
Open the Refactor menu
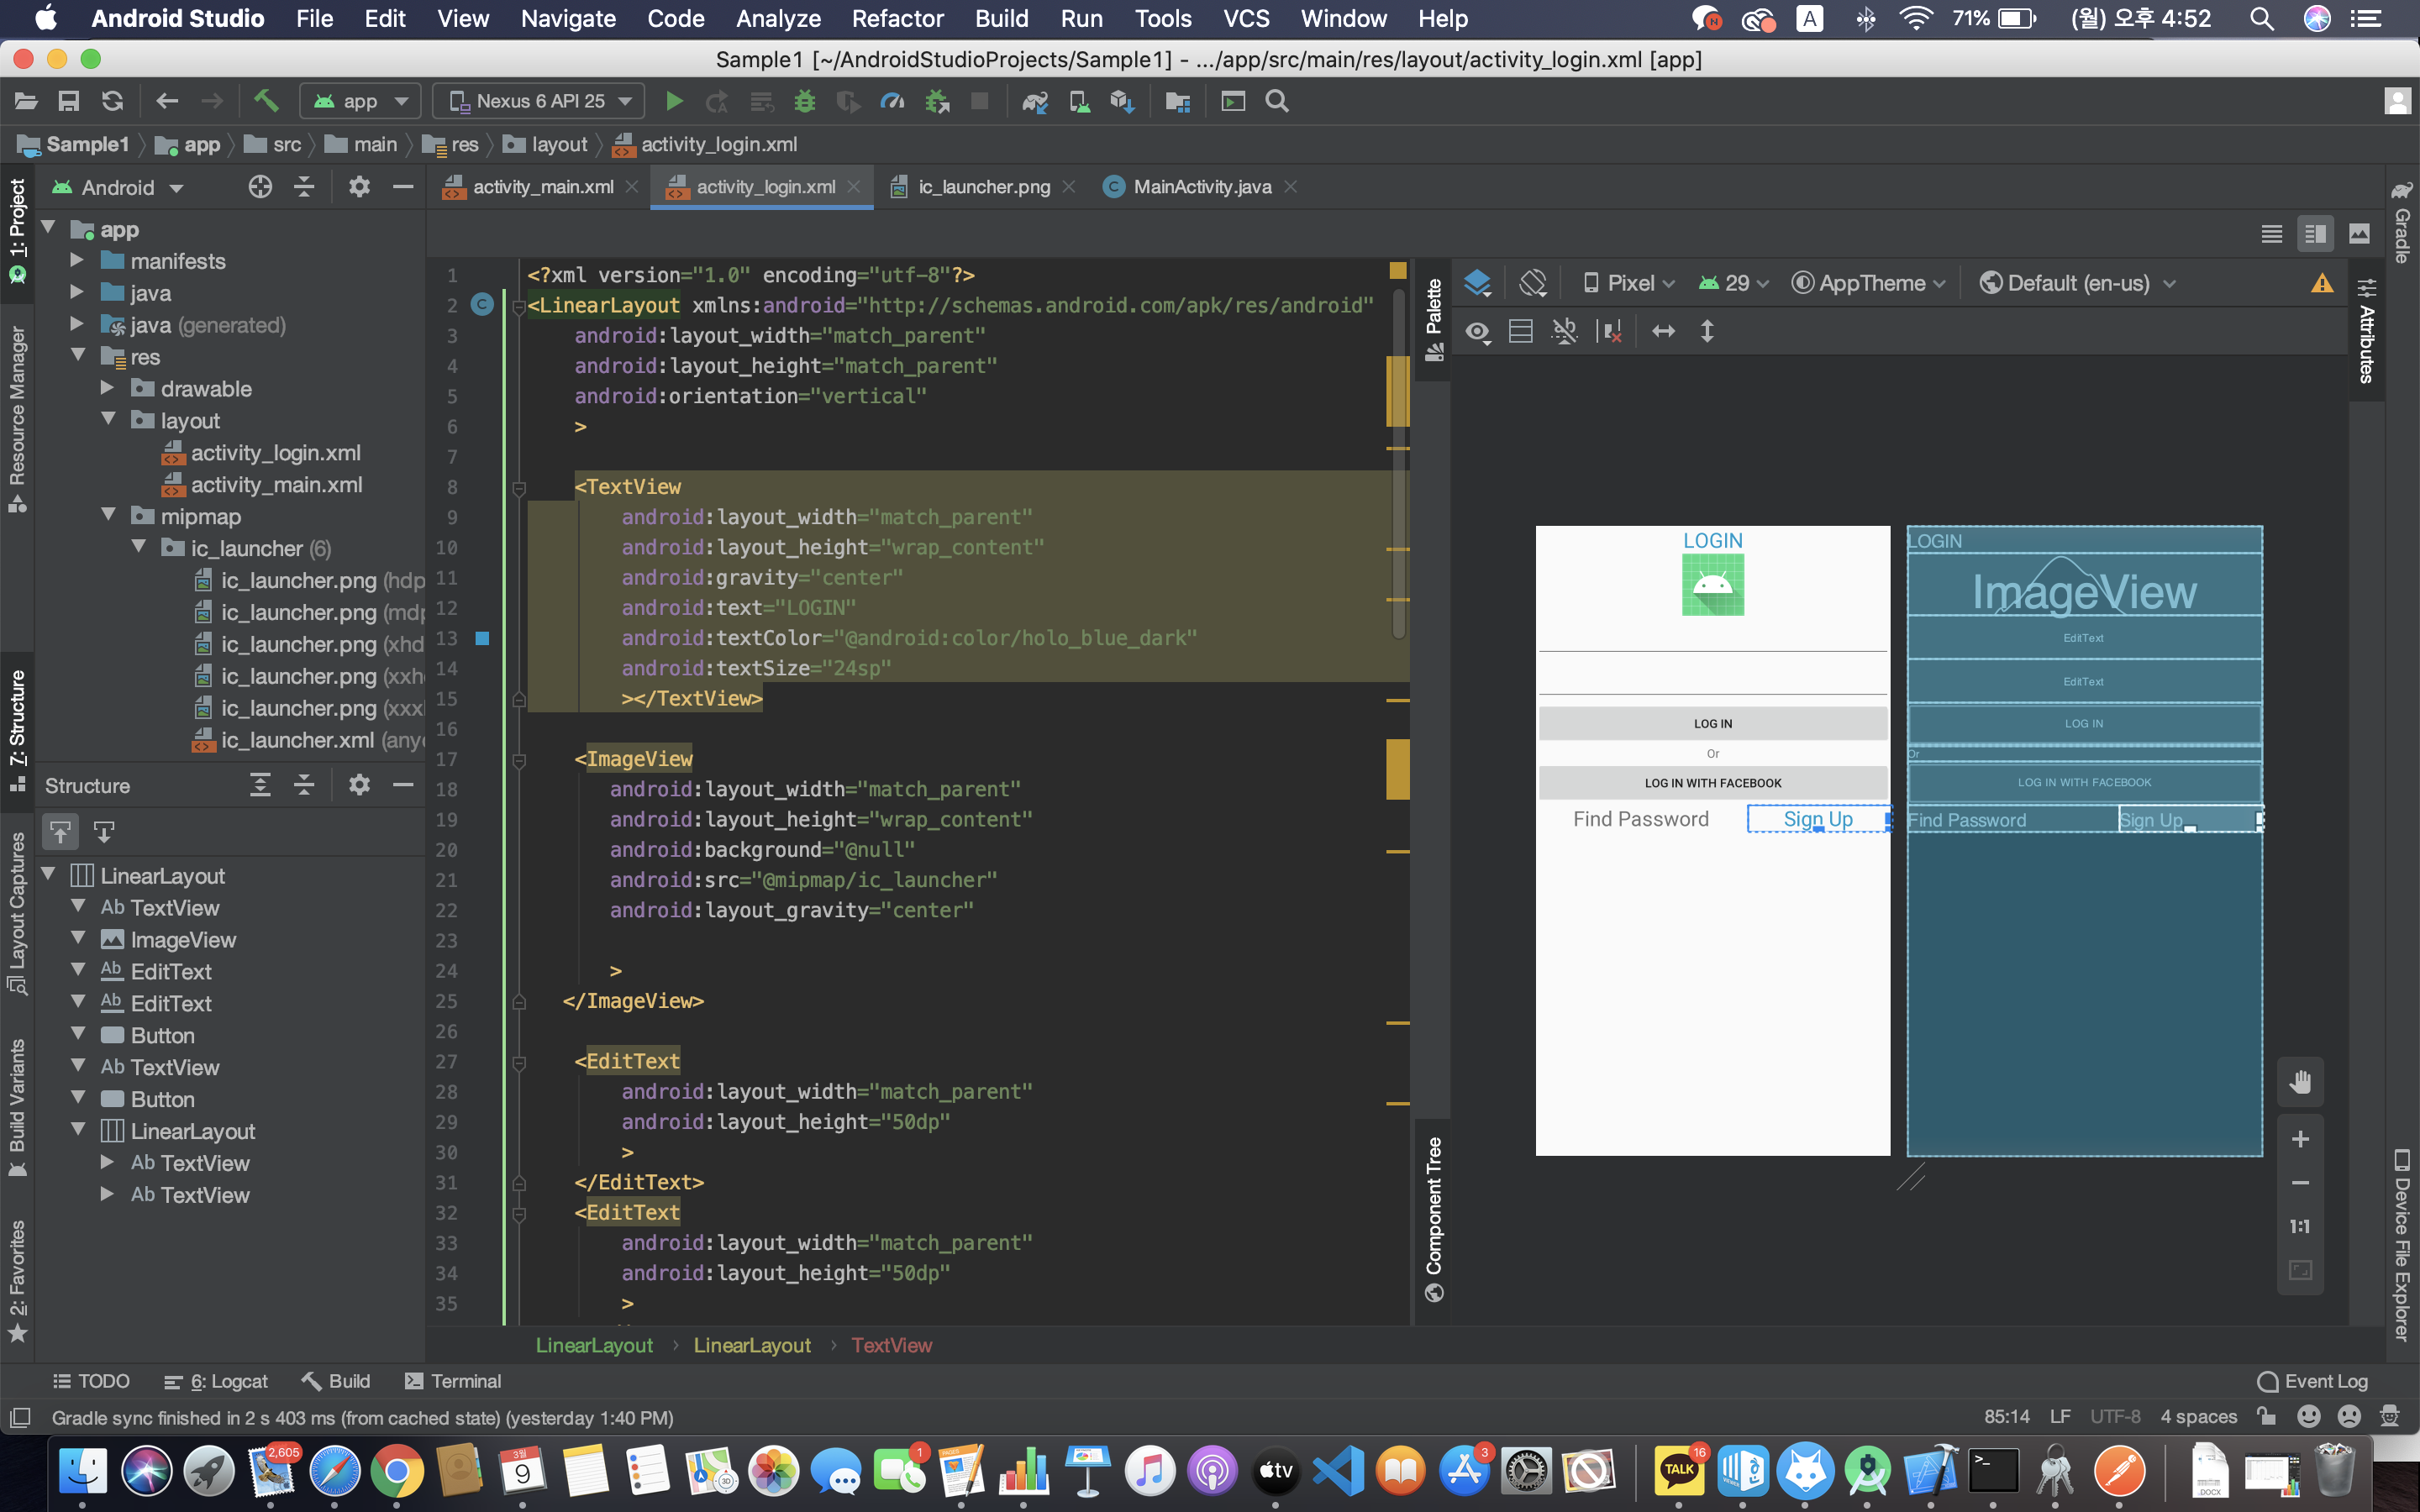tap(896, 19)
